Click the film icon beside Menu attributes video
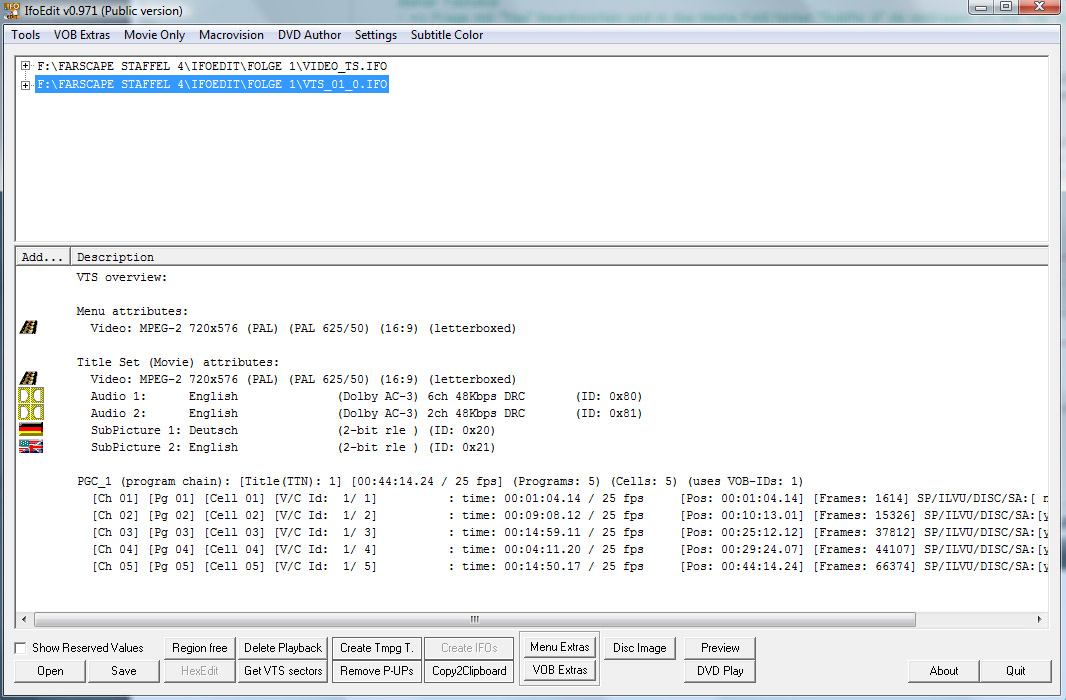Viewport: 1066px width, 700px height. [x=29, y=328]
